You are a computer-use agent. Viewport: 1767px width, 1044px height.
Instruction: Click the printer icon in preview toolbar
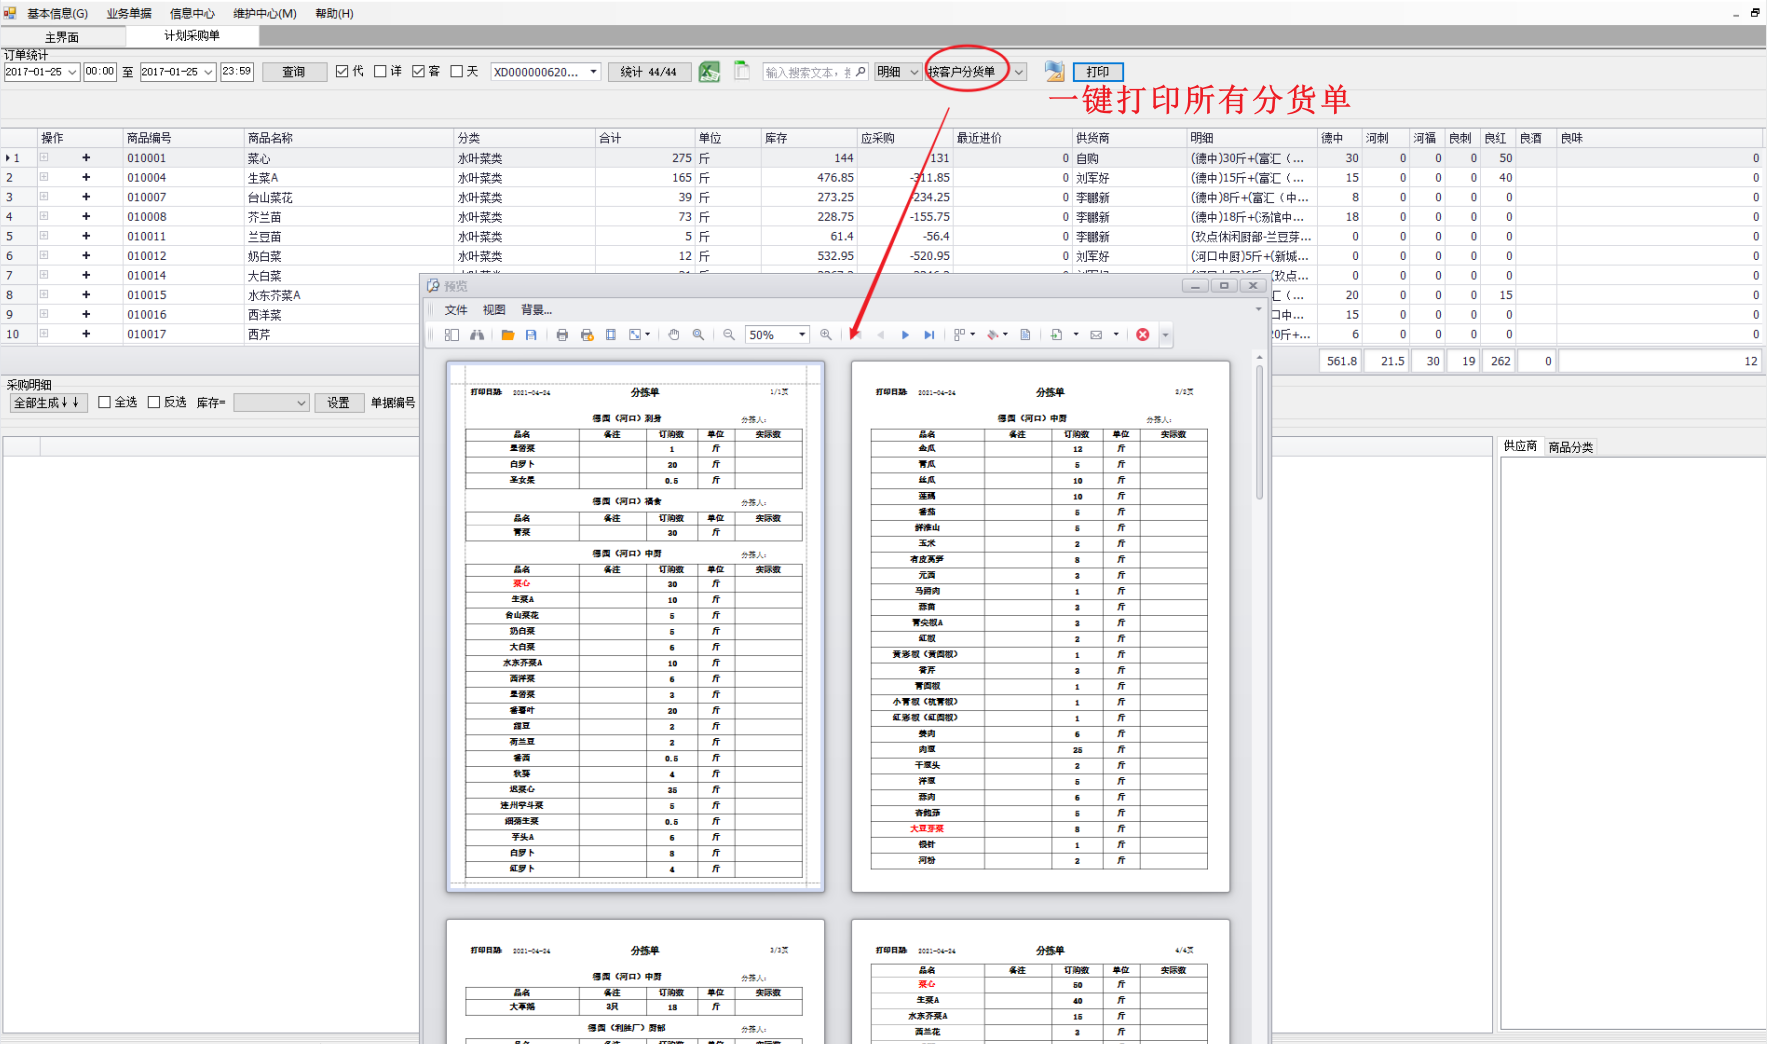[562, 335]
